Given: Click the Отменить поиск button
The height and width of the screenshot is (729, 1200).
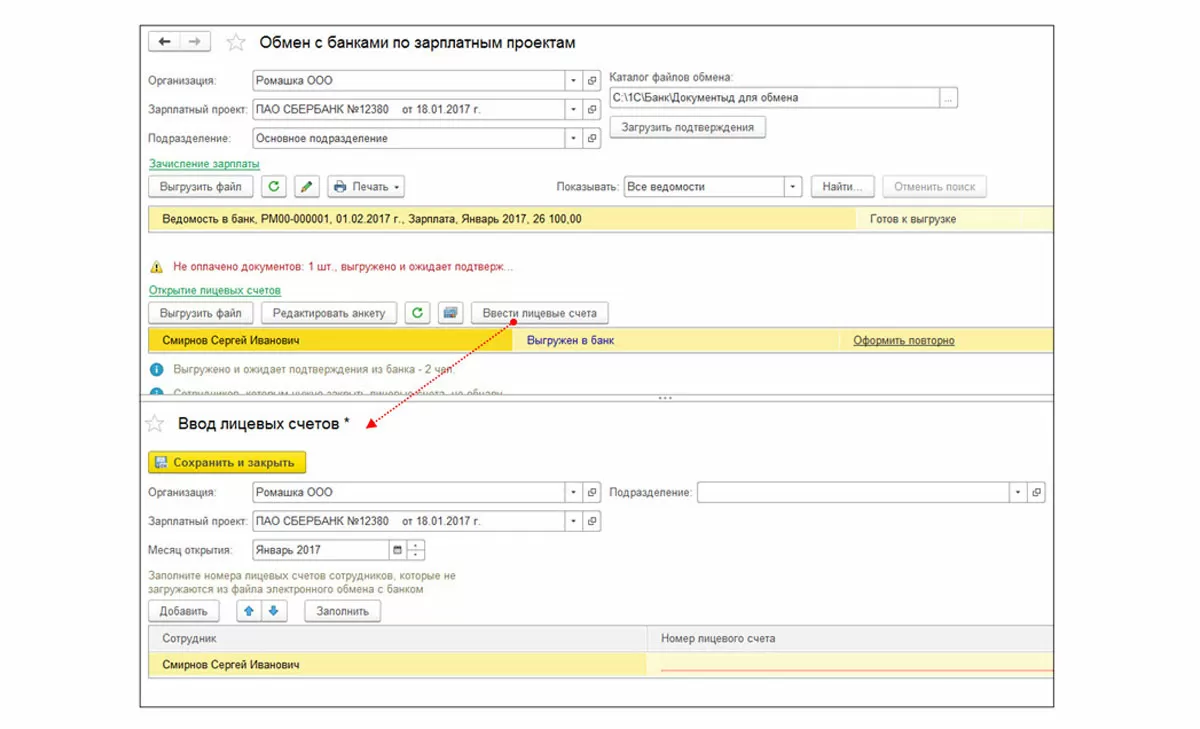Looking at the screenshot, I should coord(934,187).
